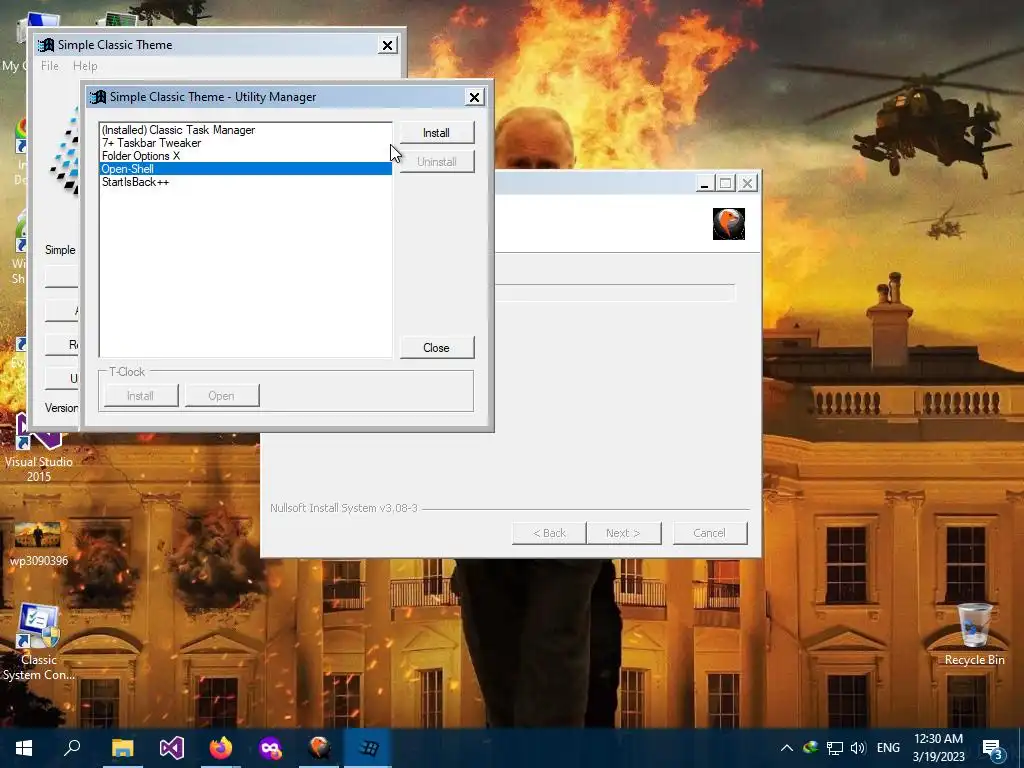Show hidden tray icons
The width and height of the screenshot is (1024, 768).
pyautogui.click(x=787, y=748)
